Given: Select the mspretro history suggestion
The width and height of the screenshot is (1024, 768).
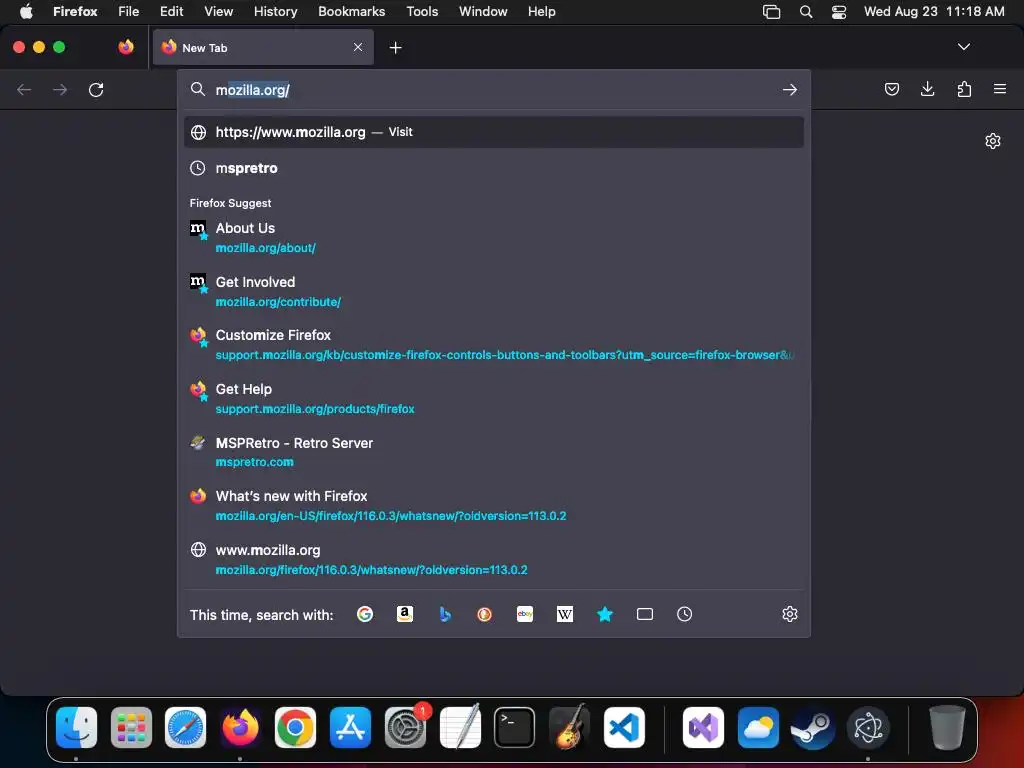Looking at the screenshot, I should (x=494, y=168).
